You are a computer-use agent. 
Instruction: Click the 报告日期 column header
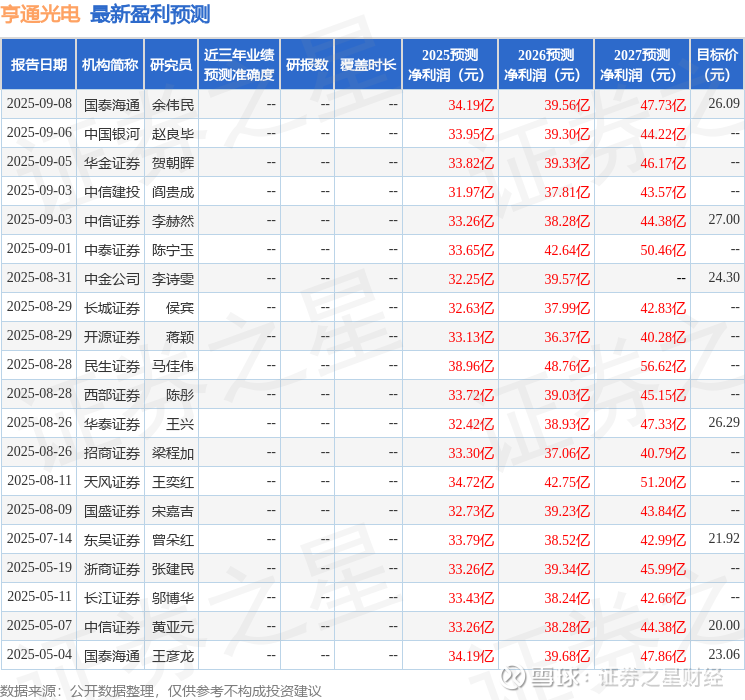point(38,65)
